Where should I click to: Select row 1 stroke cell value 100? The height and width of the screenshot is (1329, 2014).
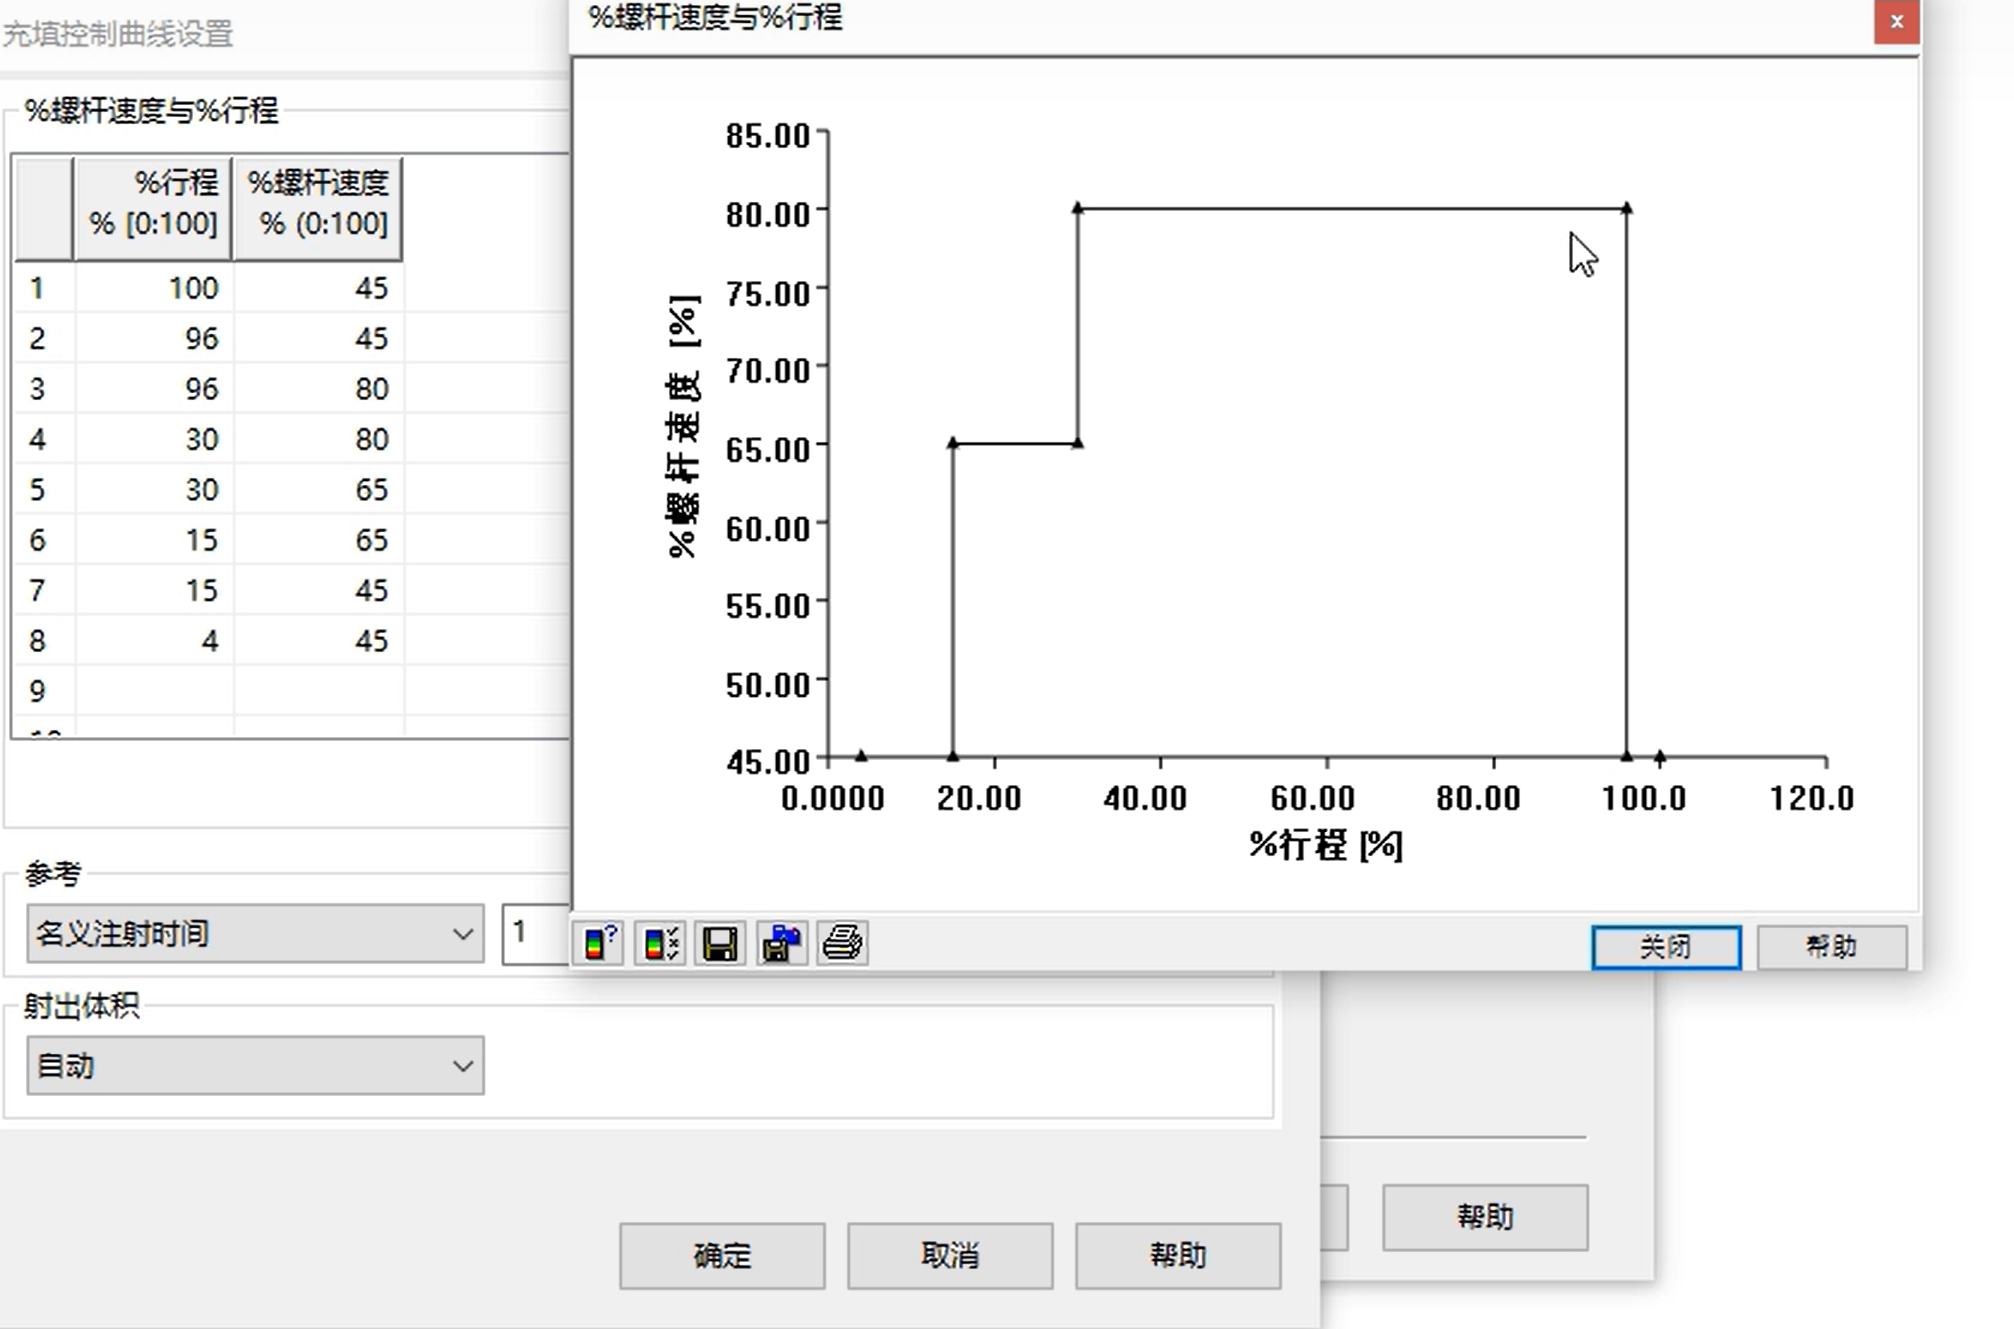pyautogui.click(x=155, y=288)
